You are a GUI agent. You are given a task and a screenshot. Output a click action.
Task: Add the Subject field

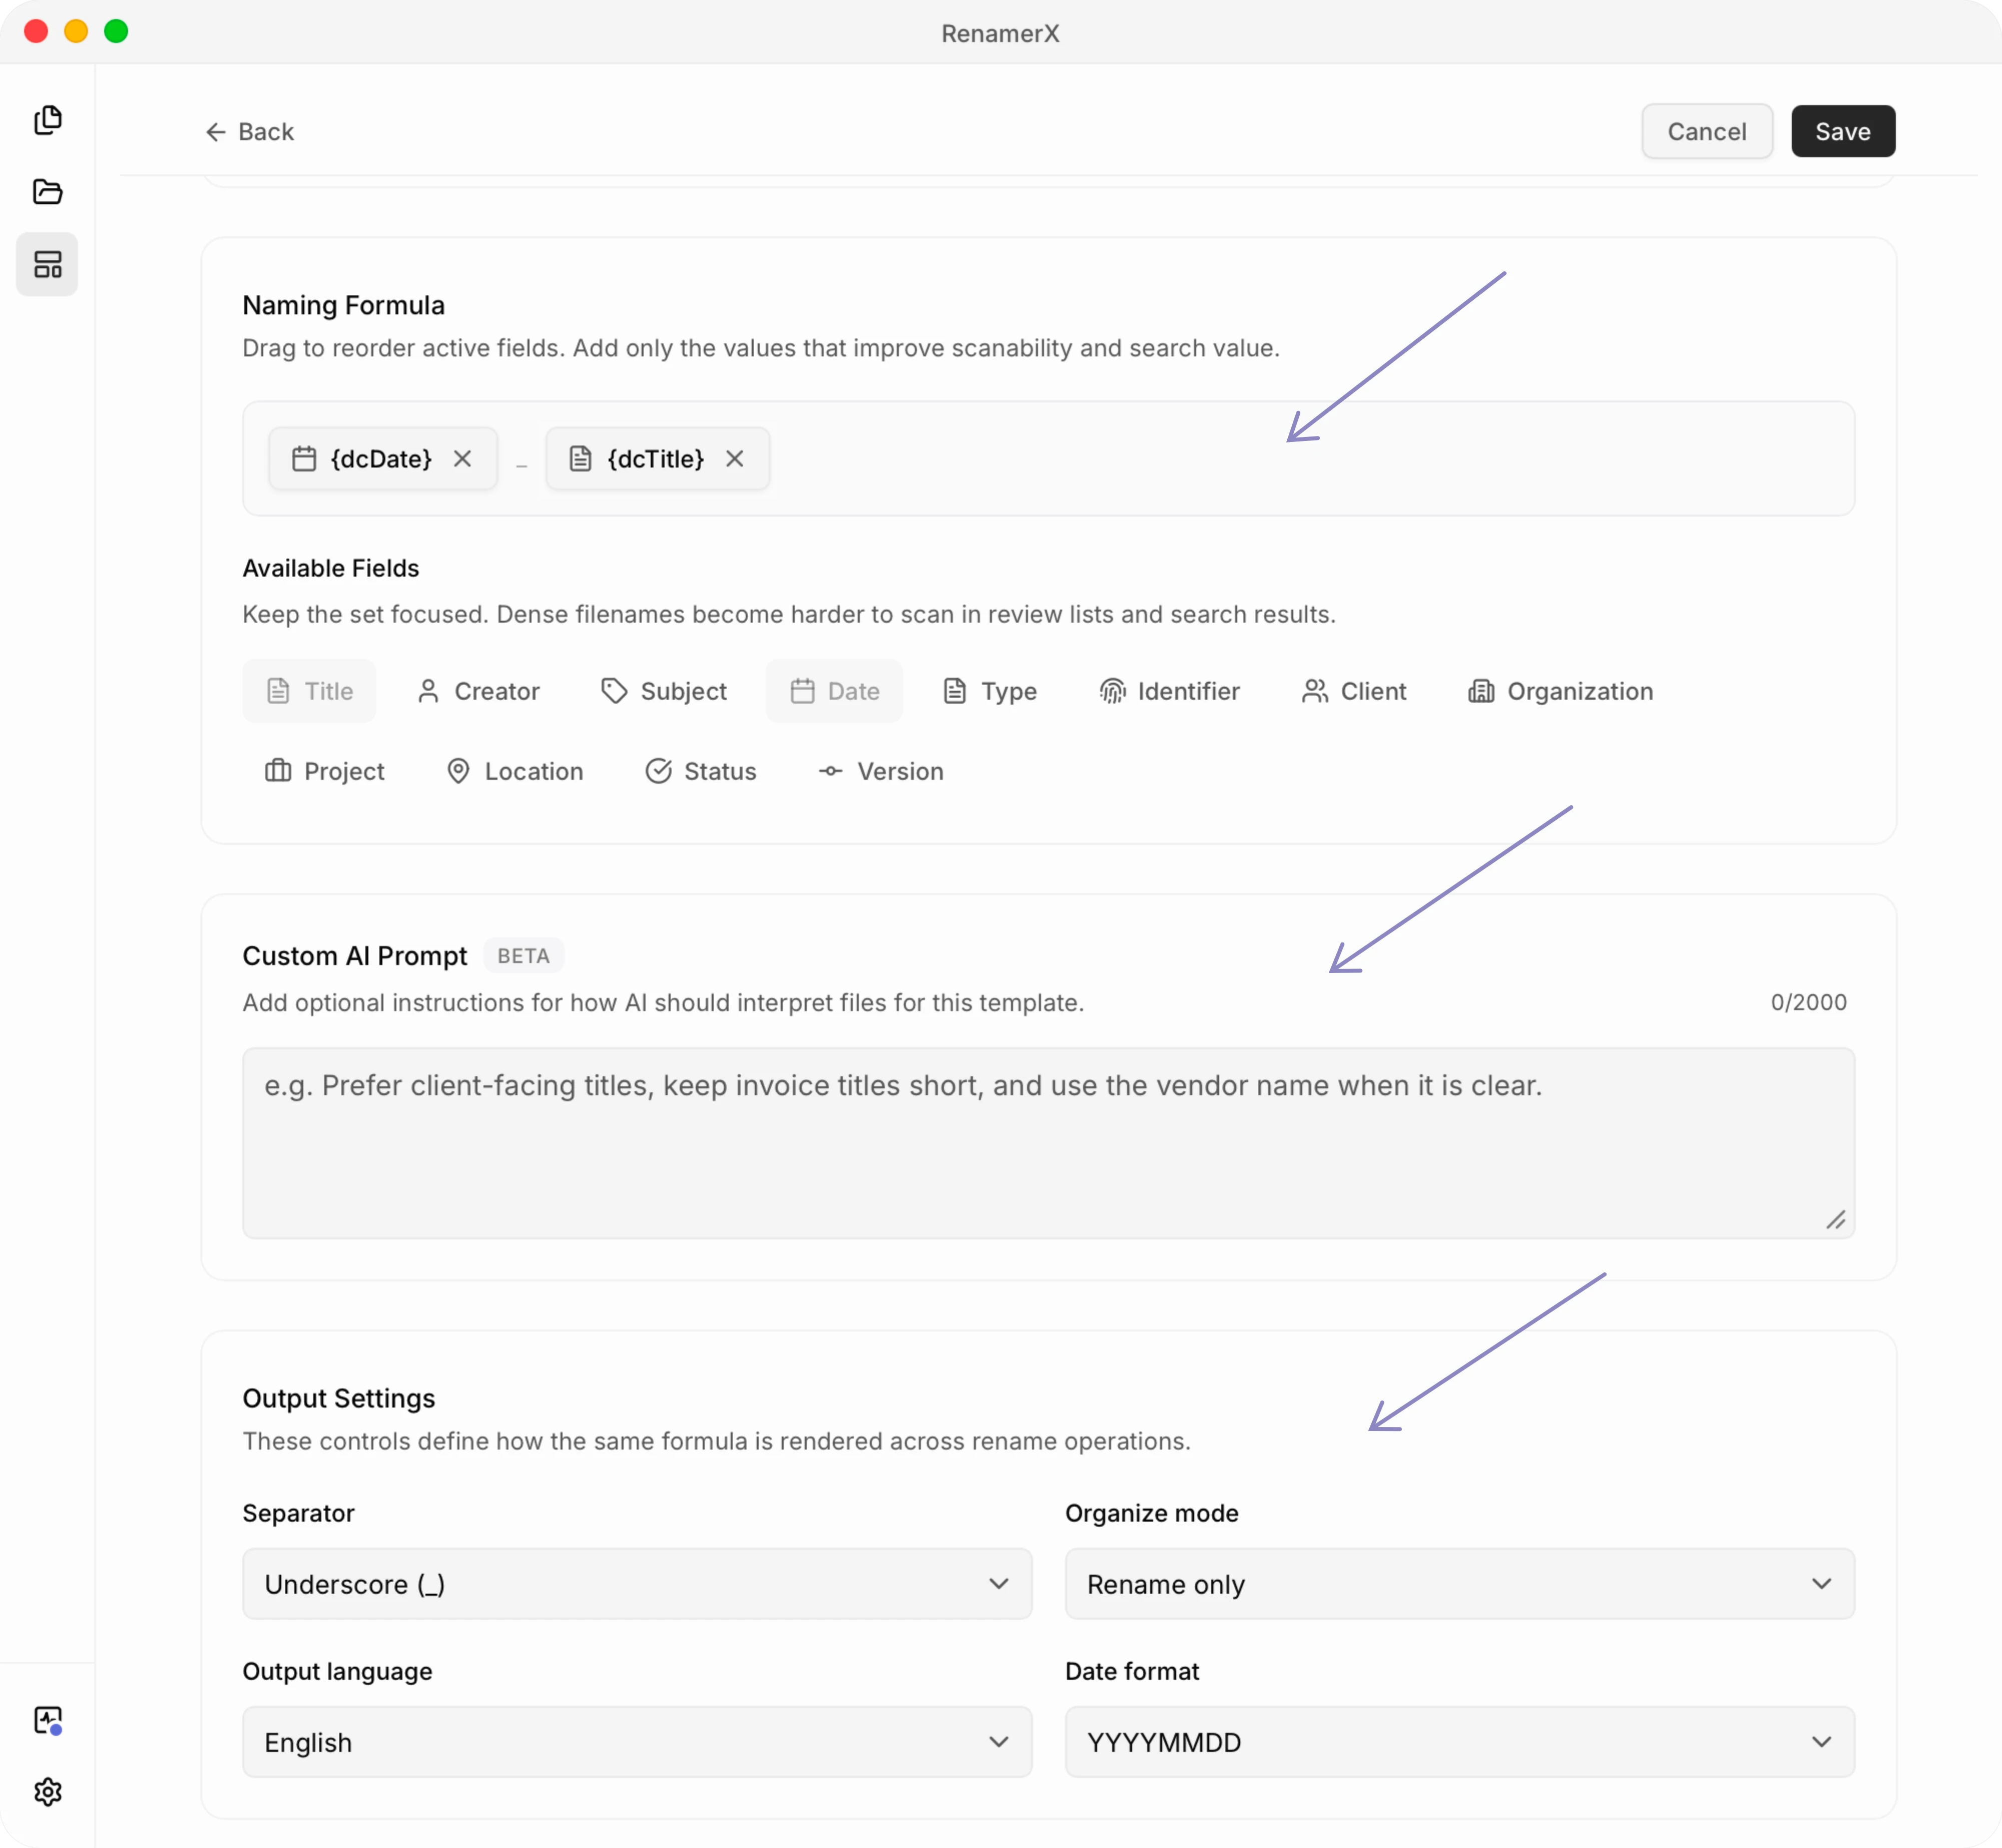(x=664, y=691)
